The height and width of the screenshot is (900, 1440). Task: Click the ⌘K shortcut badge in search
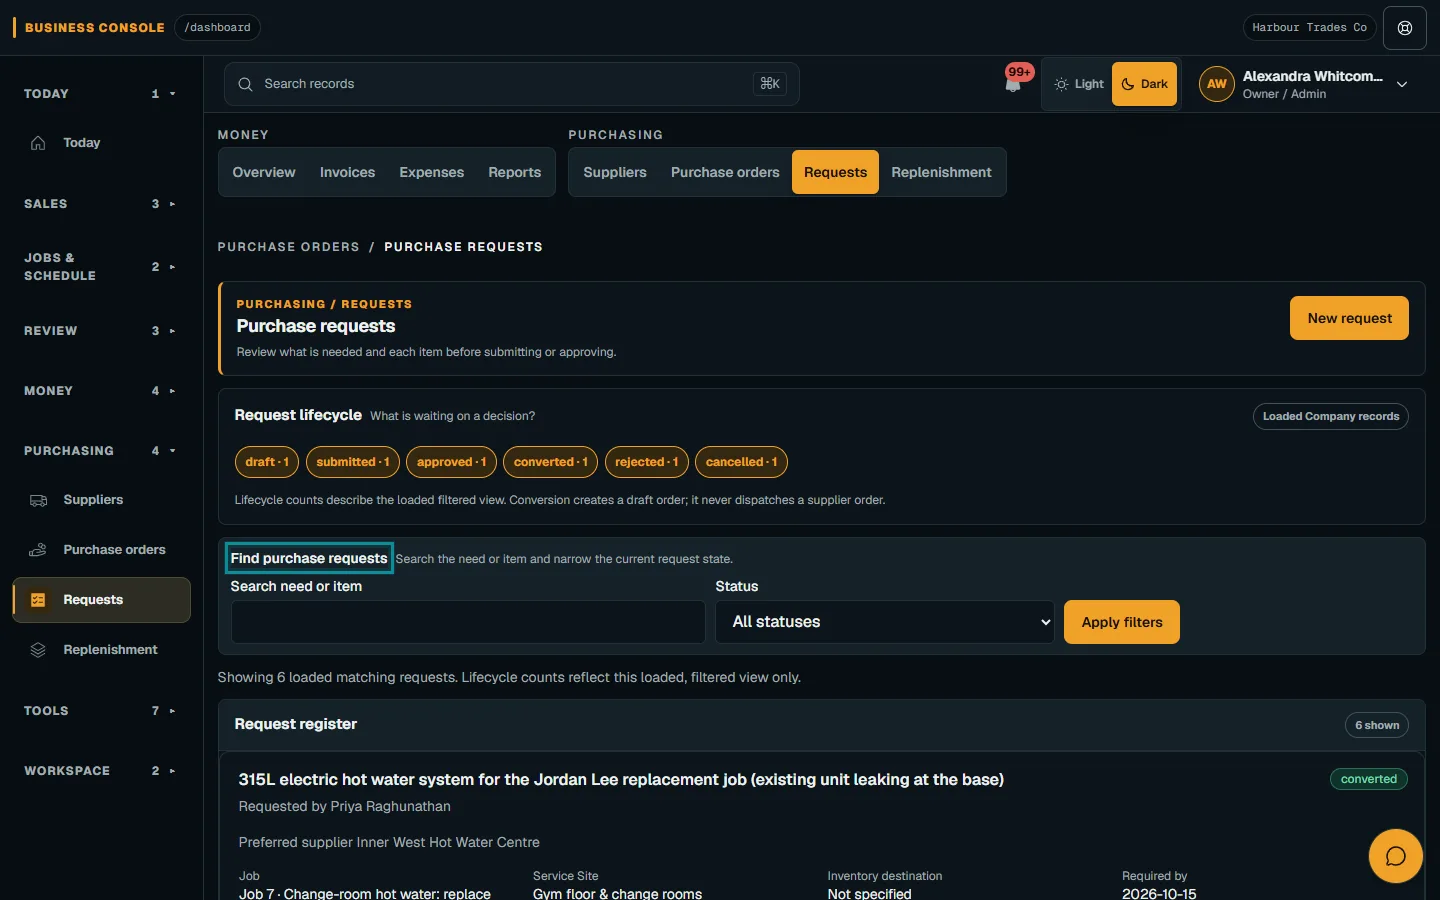[770, 84]
